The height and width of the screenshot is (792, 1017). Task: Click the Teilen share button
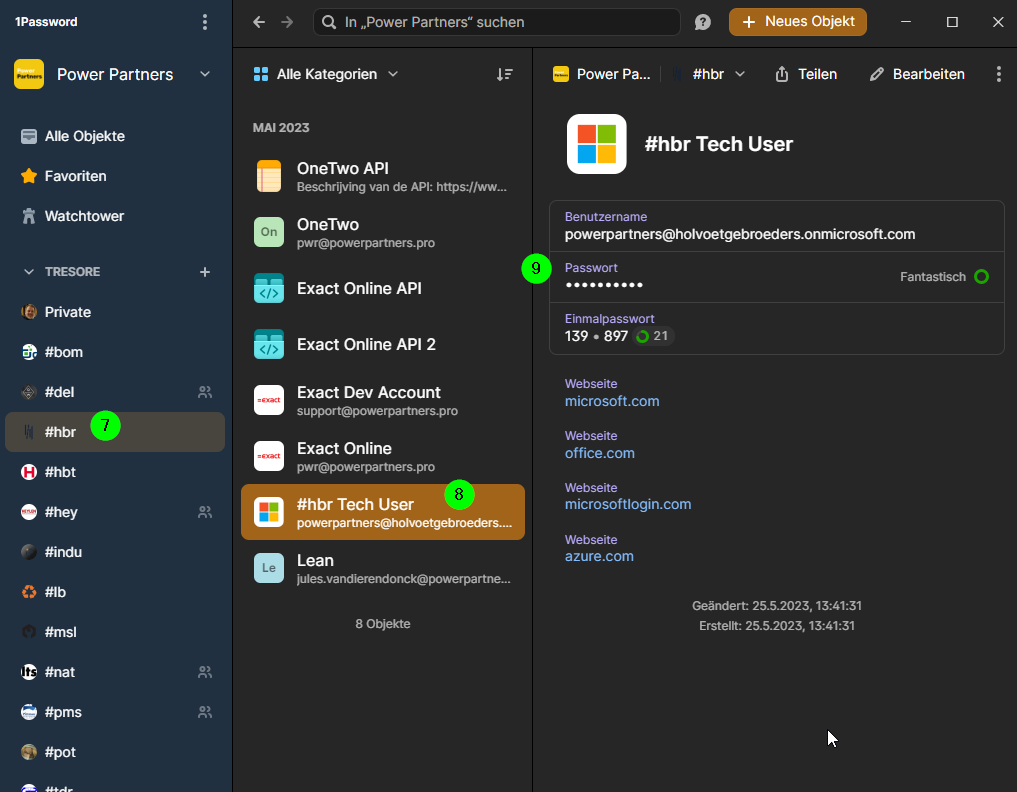(x=806, y=74)
